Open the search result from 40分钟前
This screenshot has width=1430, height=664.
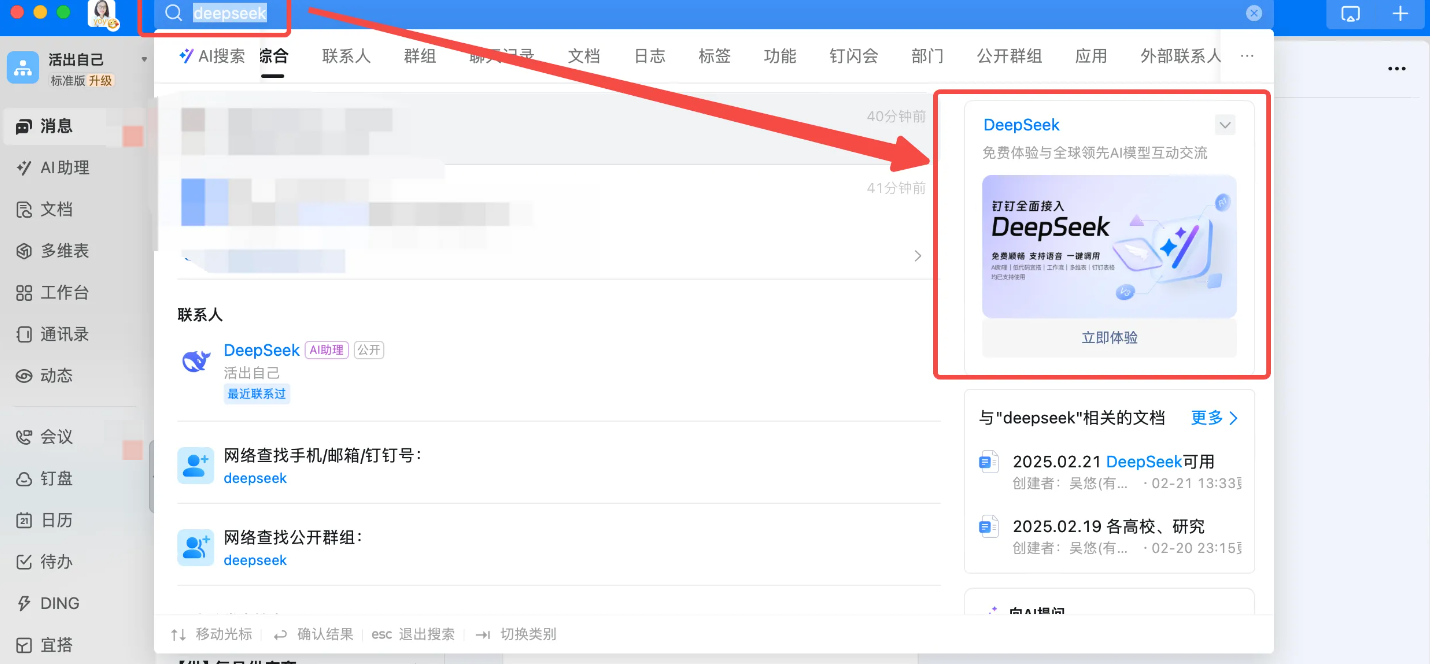[x=548, y=128]
